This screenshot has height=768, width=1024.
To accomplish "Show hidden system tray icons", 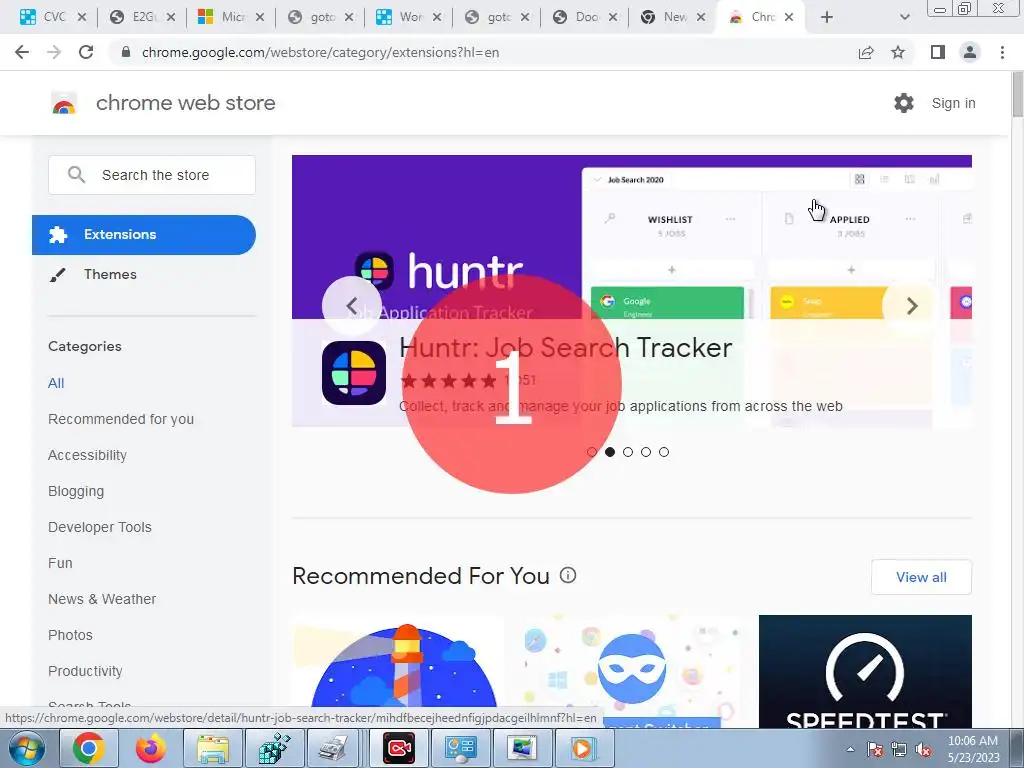I will pos(850,750).
